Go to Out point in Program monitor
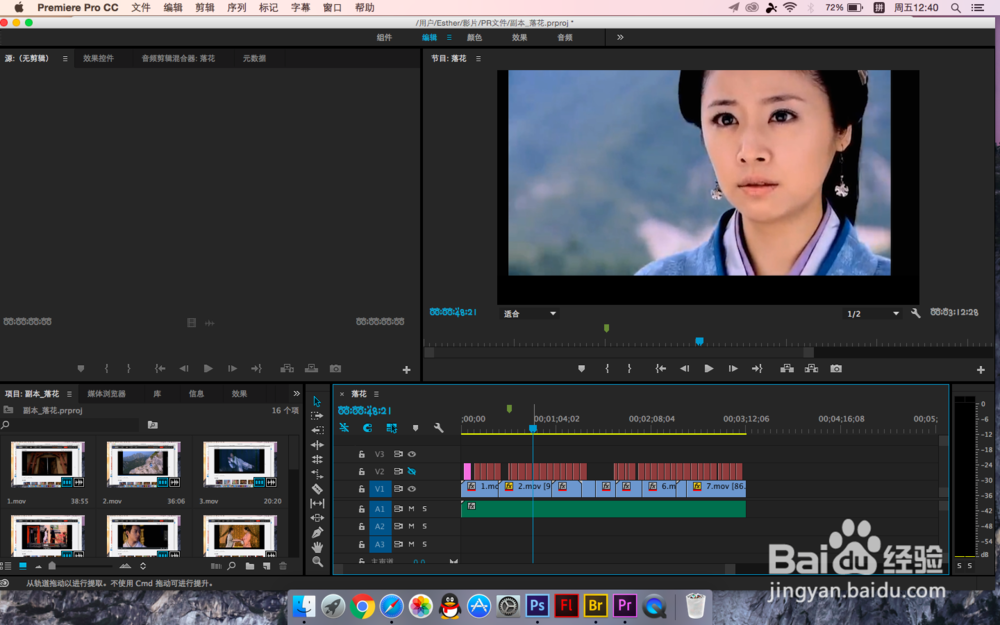The image size is (1000, 625). point(757,369)
